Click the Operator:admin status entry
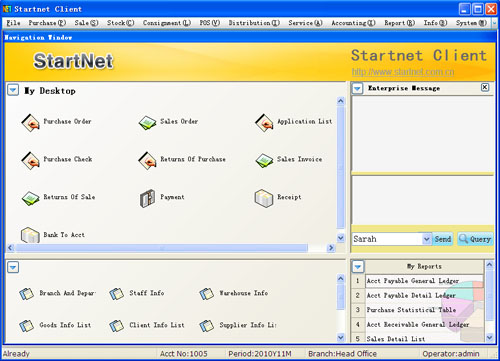The image size is (500, 361). (451, 354)
